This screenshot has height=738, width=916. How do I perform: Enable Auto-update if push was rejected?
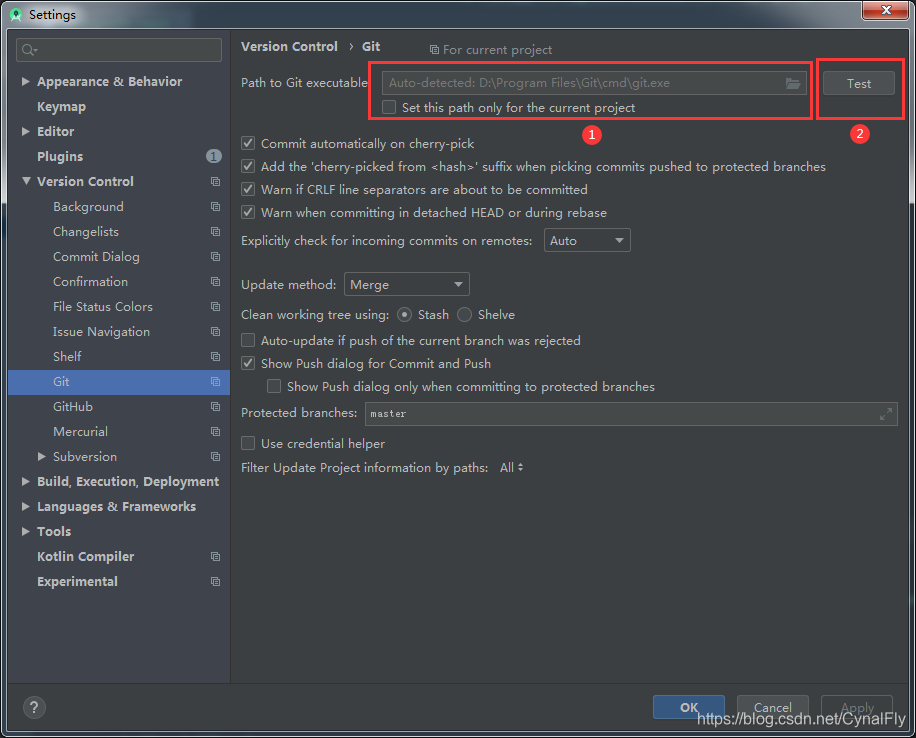(248, 341)
